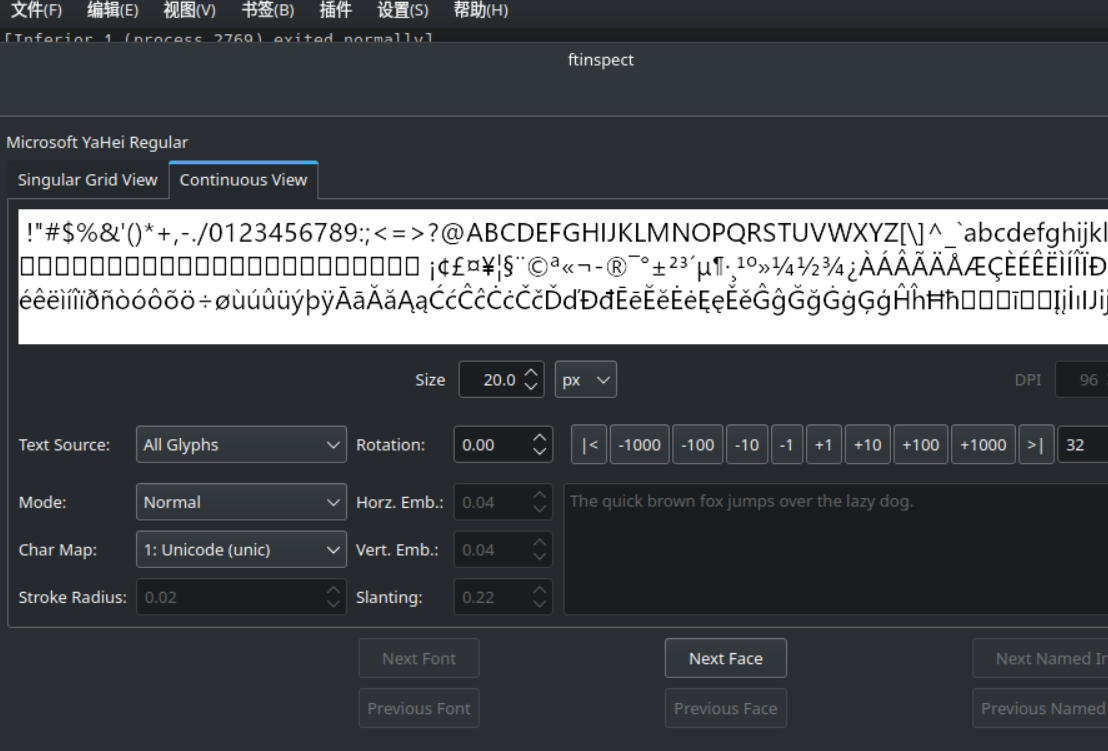Click the Previous Face button
1108x751 pixels.
tap(726, 708)
